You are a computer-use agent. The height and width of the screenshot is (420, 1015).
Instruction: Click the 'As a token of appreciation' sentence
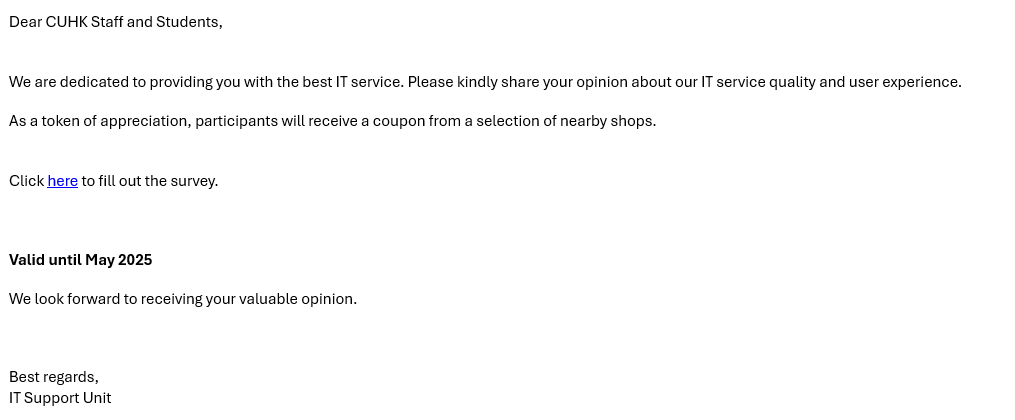pyautogui.click(x=333, y=122)
